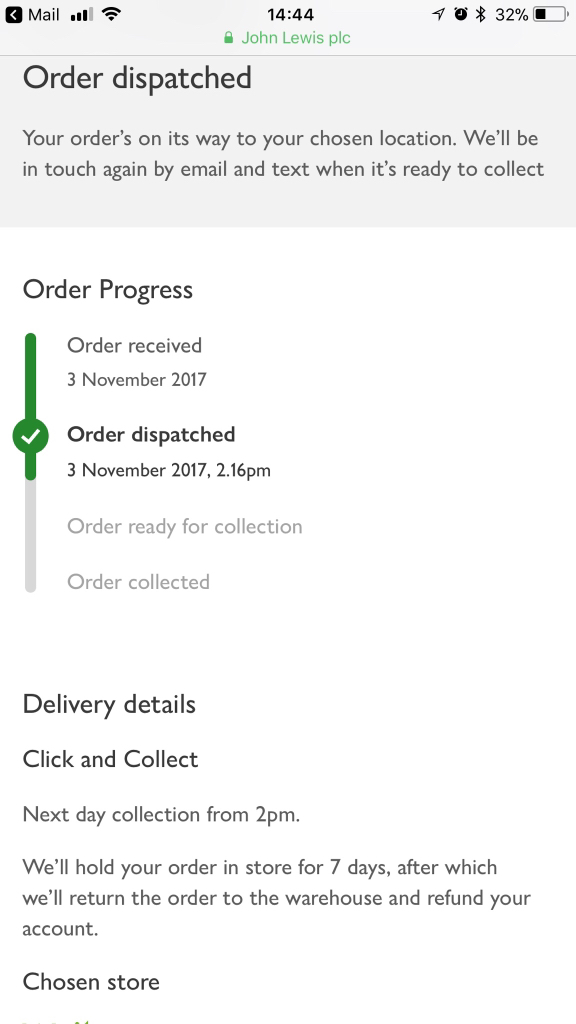Tap the 14:44 clock in status bar
The image size is (576, 1024).
click(x=290, y=14)
